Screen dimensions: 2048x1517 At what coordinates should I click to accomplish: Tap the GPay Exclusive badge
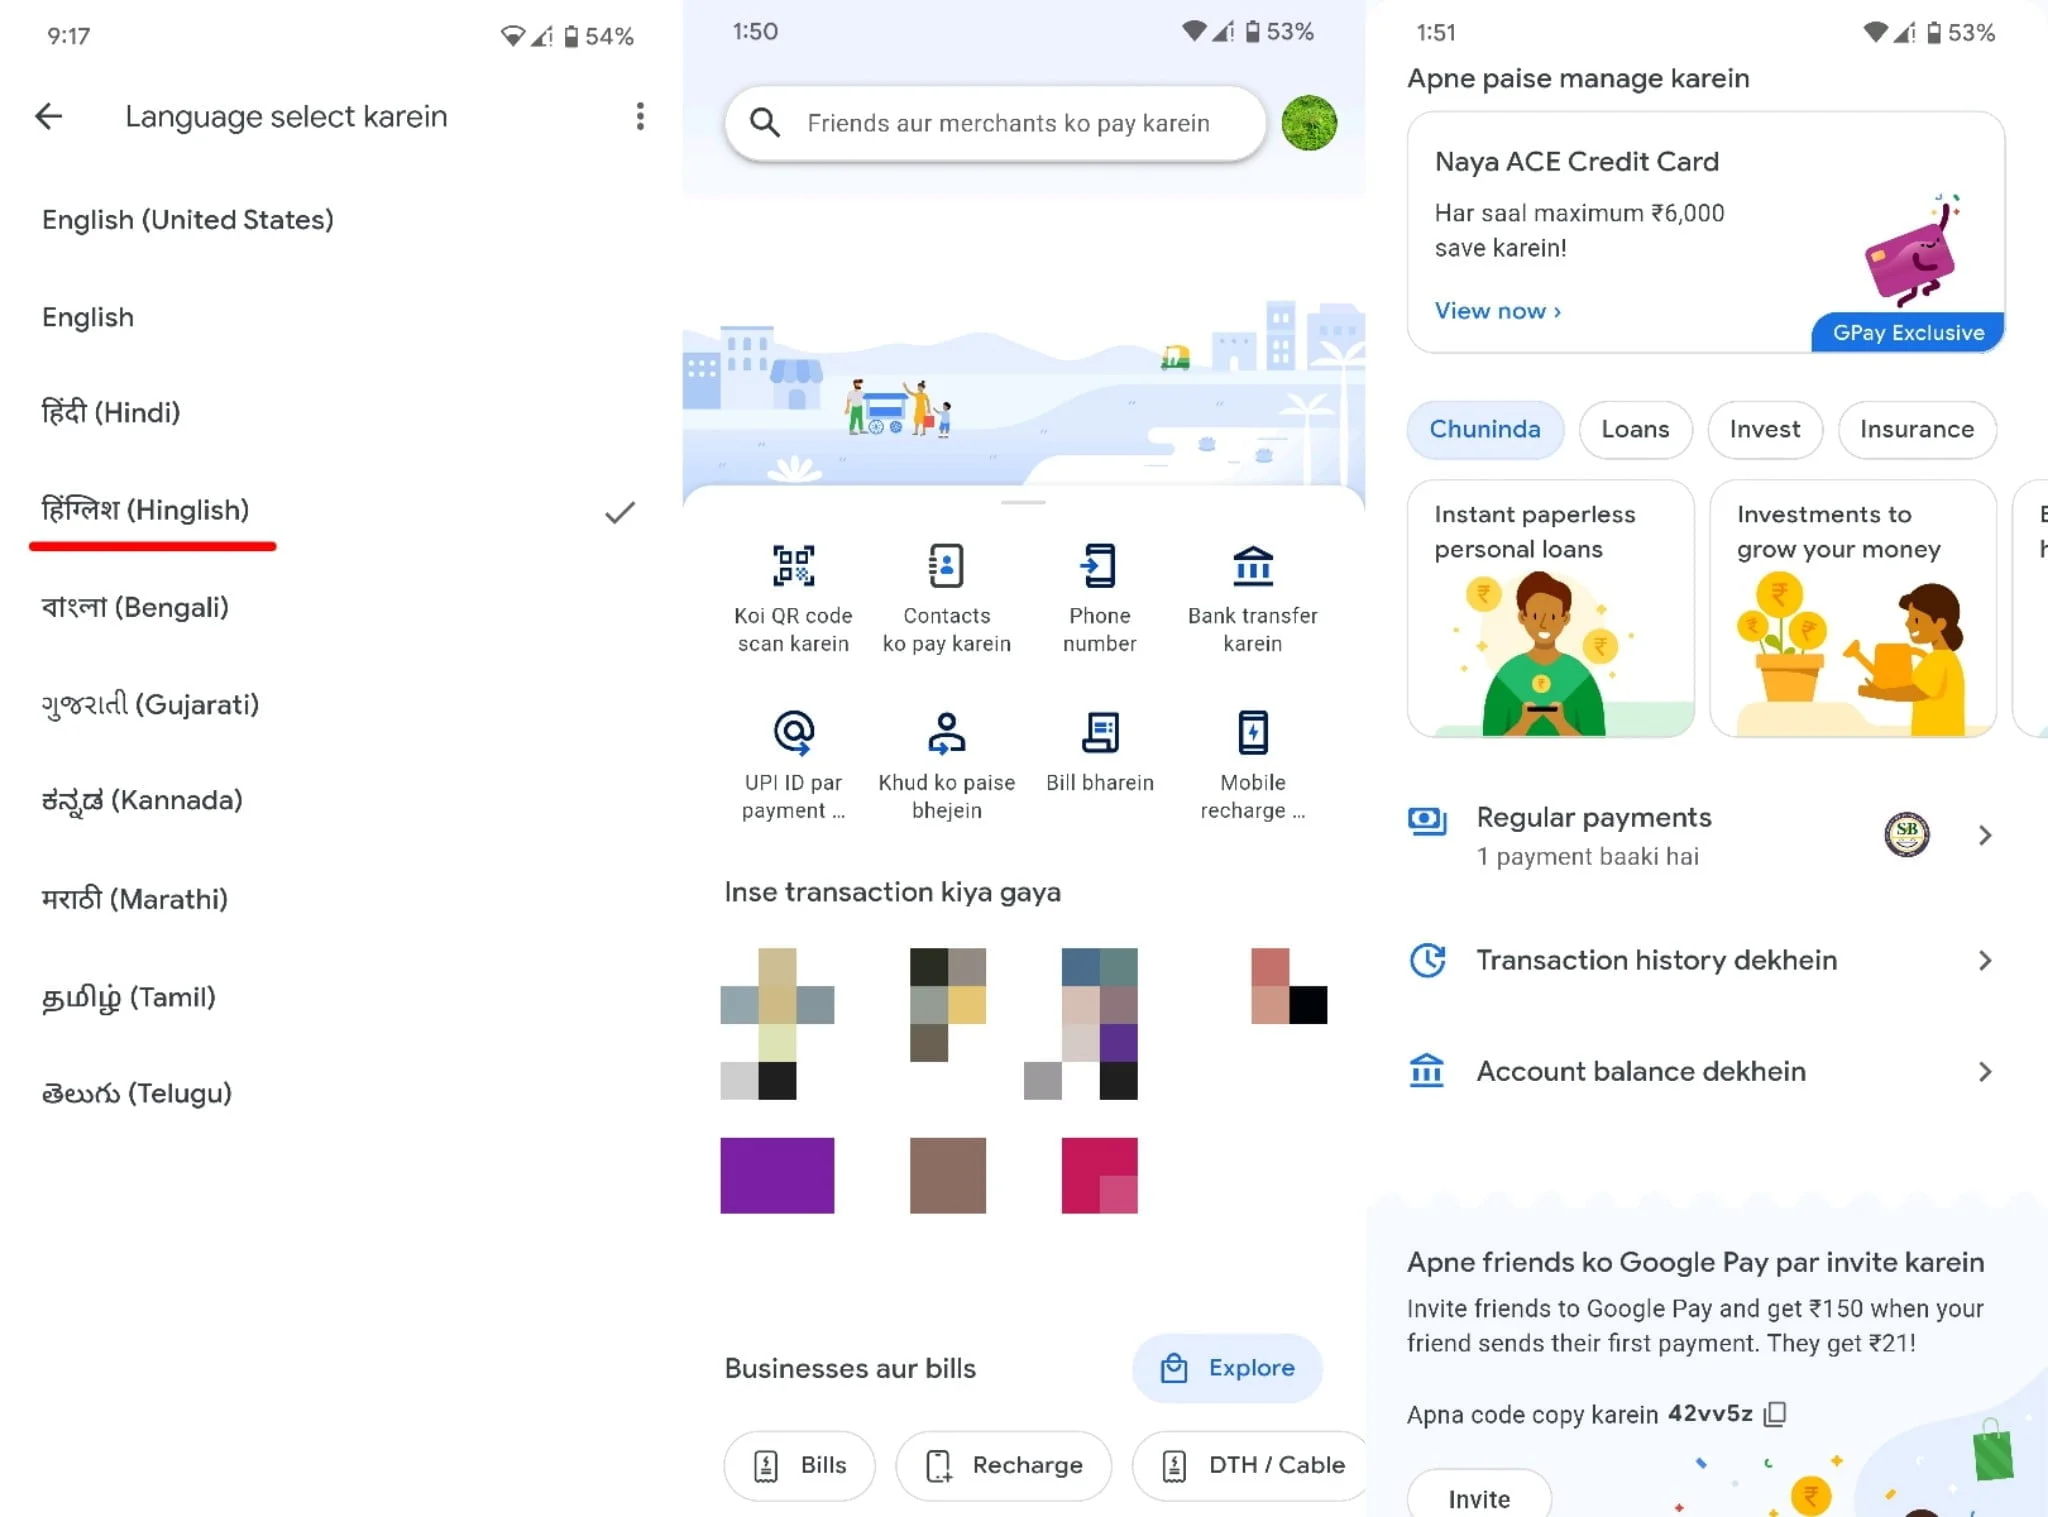tap(1908, 332)
